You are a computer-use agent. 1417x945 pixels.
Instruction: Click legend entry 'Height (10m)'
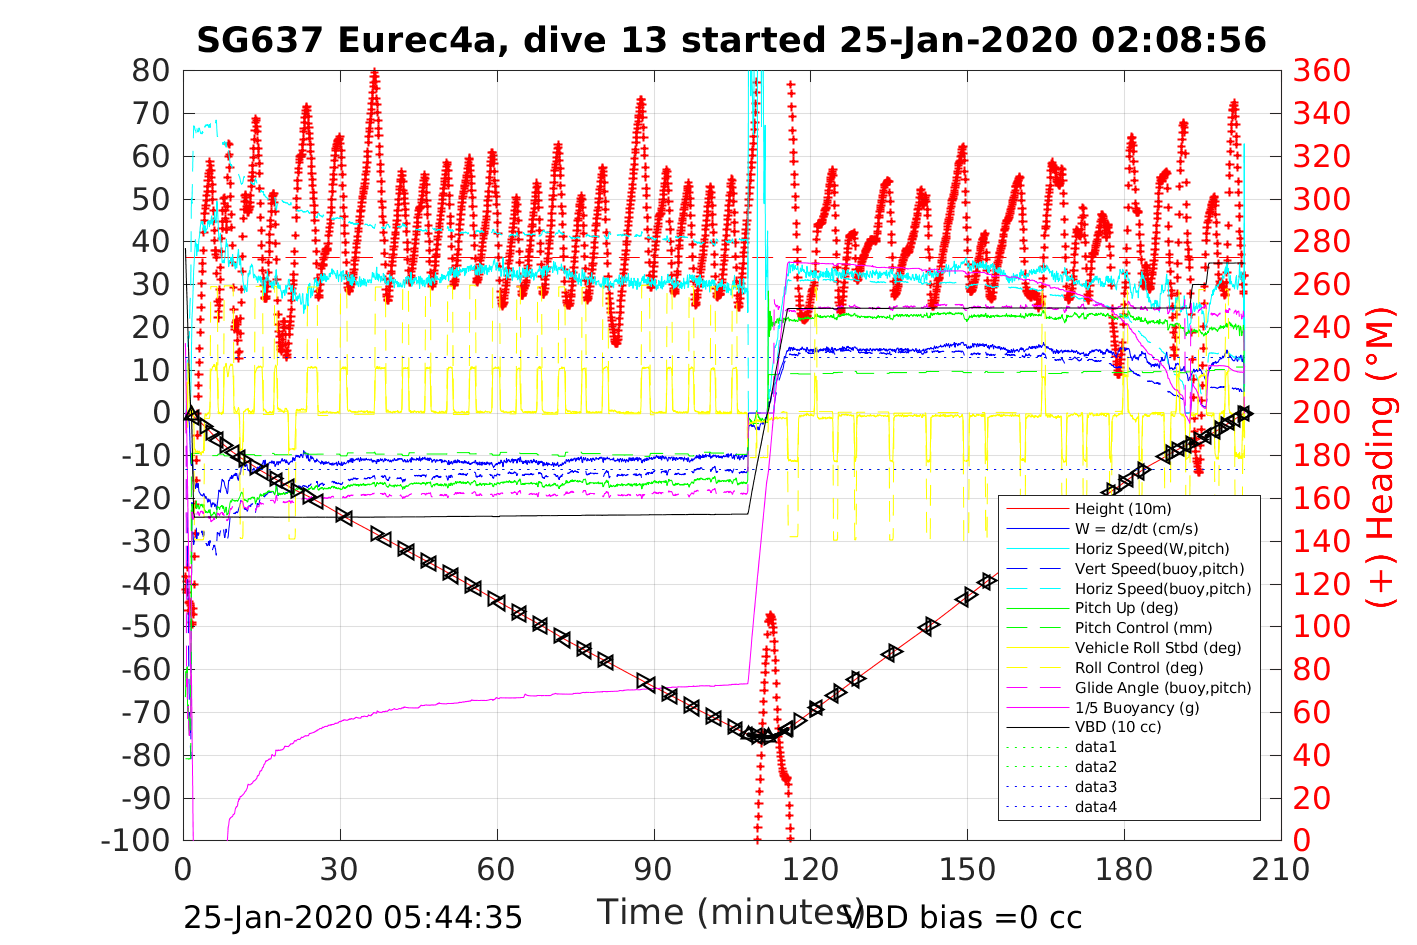(x=1123, y=509)
